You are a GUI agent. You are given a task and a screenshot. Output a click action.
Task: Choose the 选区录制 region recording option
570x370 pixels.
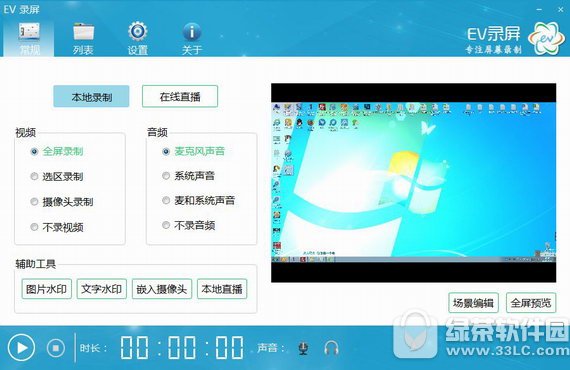pyautogui.click(x=57, y=177)
